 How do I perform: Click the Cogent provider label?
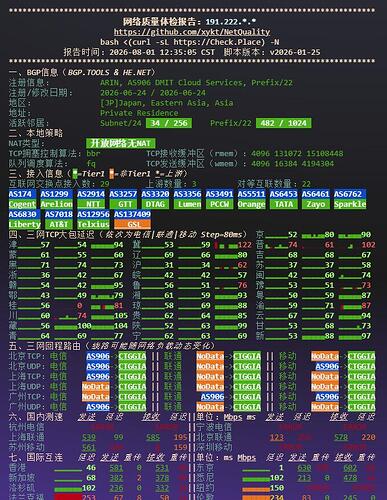click(x=22, y=204)
